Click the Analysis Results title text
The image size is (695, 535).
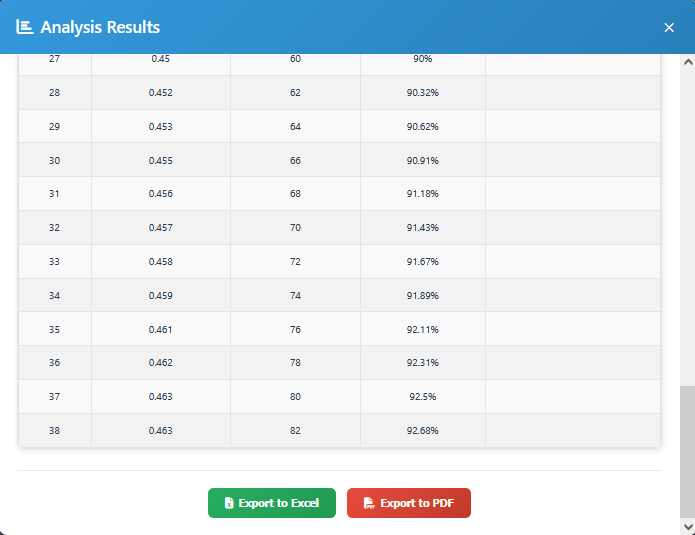[x=100, y=27]
